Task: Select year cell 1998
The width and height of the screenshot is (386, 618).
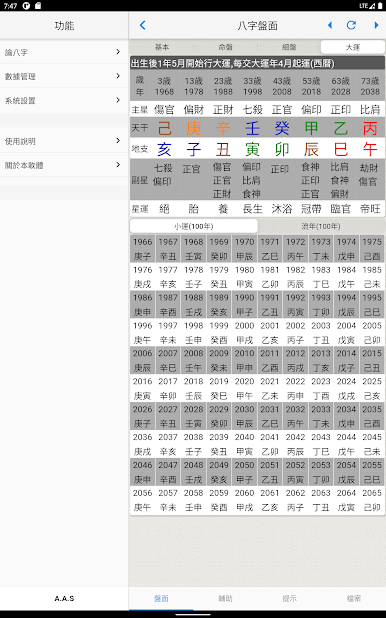Action: point(194,332)
